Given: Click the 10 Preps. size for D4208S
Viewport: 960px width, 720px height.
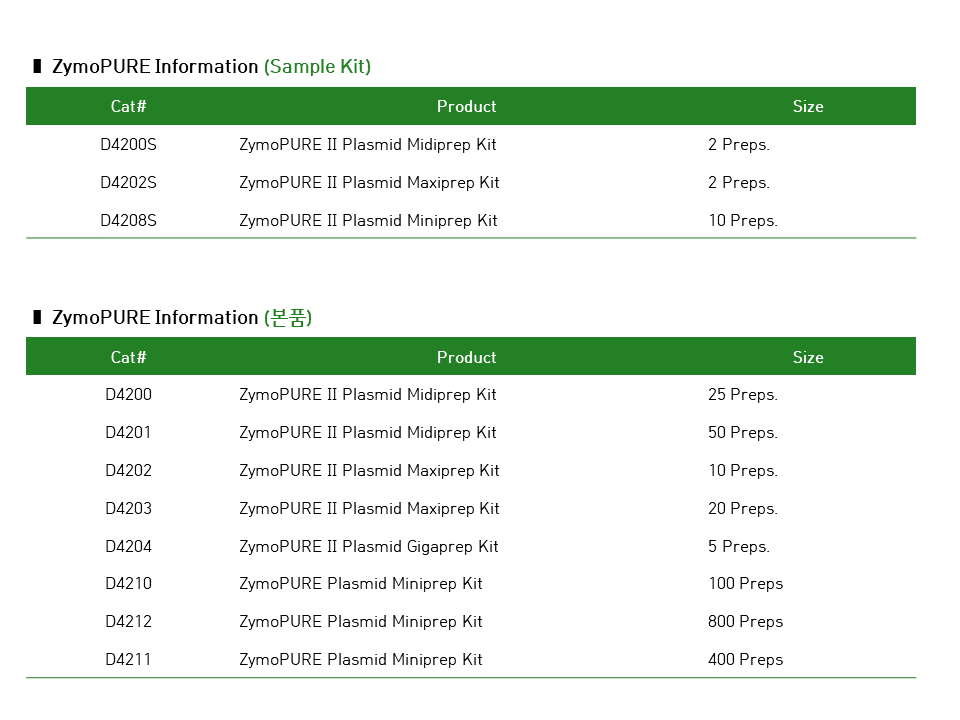Looking at the screenshot, I should coord(742,221).
